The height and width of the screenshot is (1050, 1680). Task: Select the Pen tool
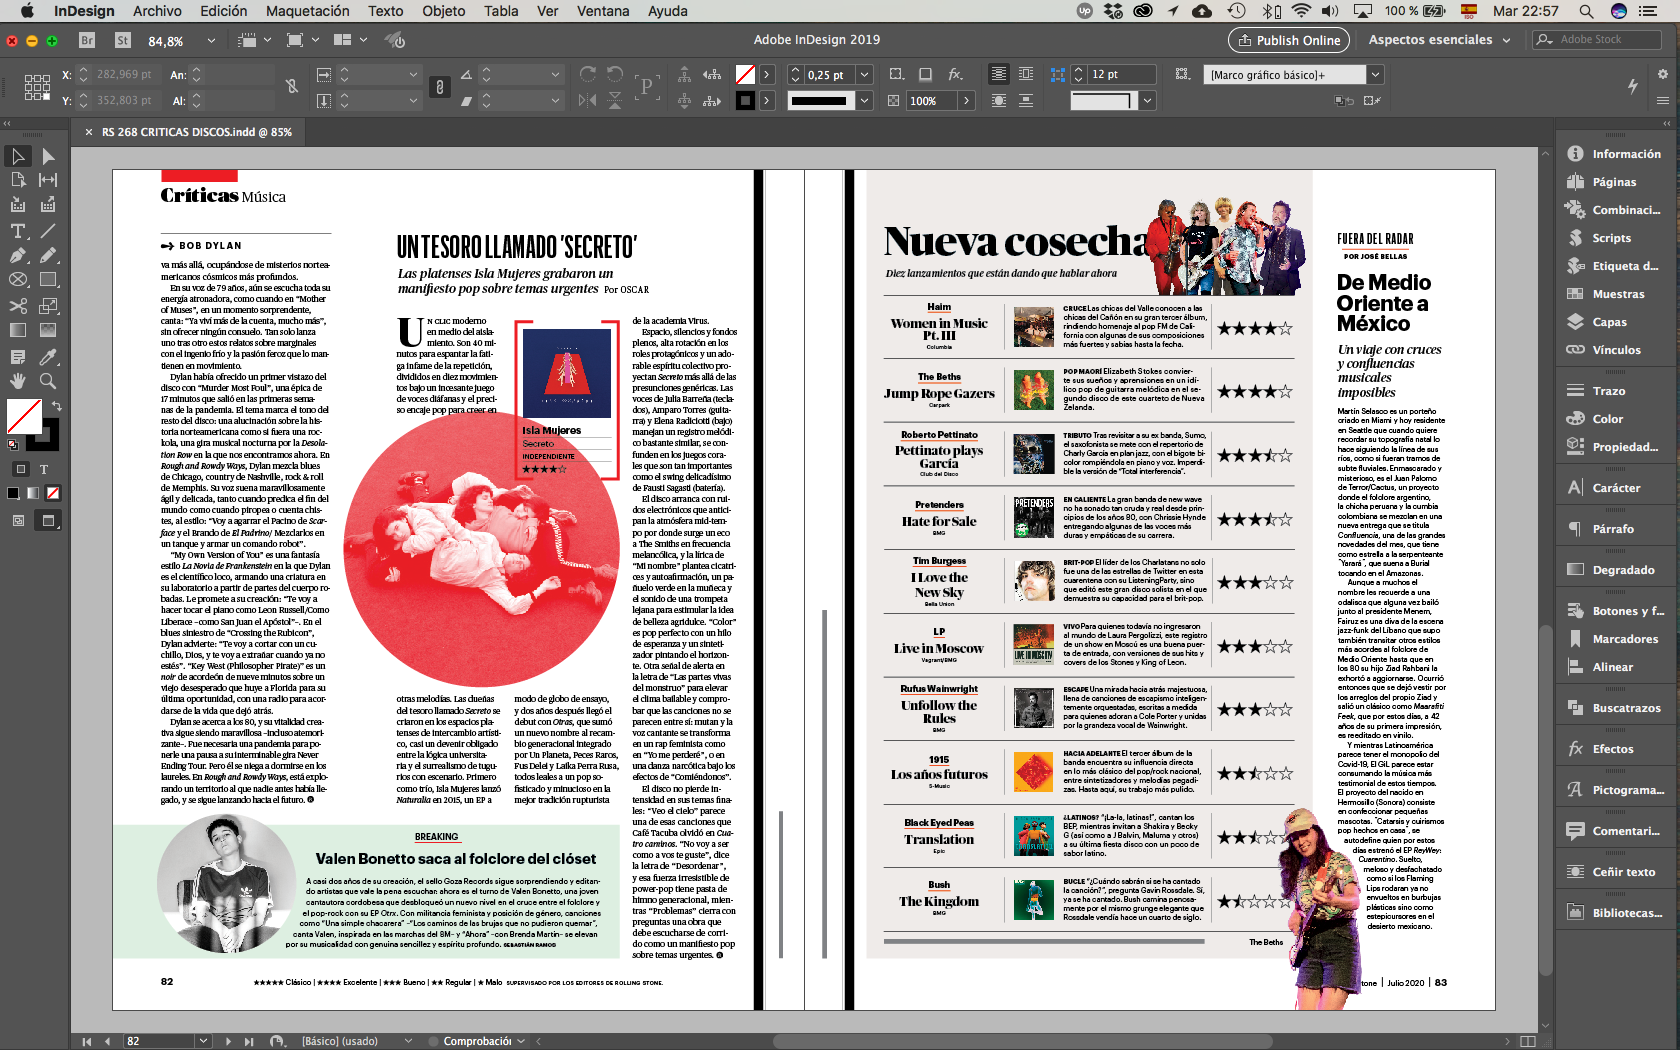(x=18, y=255)
